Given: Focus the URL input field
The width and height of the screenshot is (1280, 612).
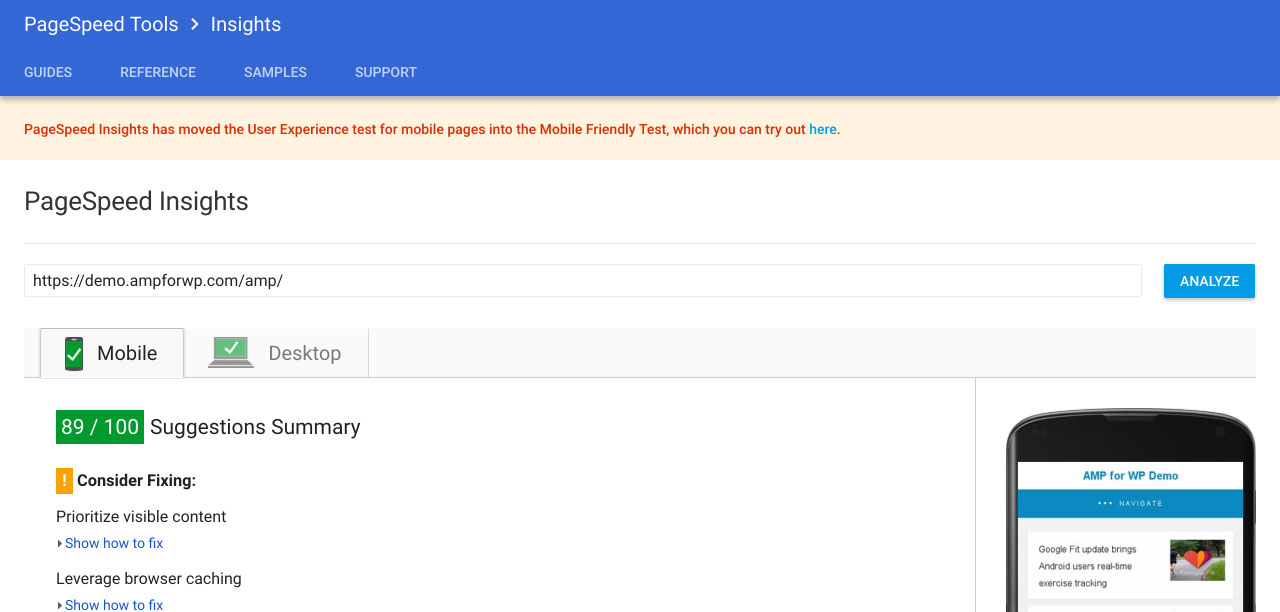Looking at the screenshot, I should [582, 281].
